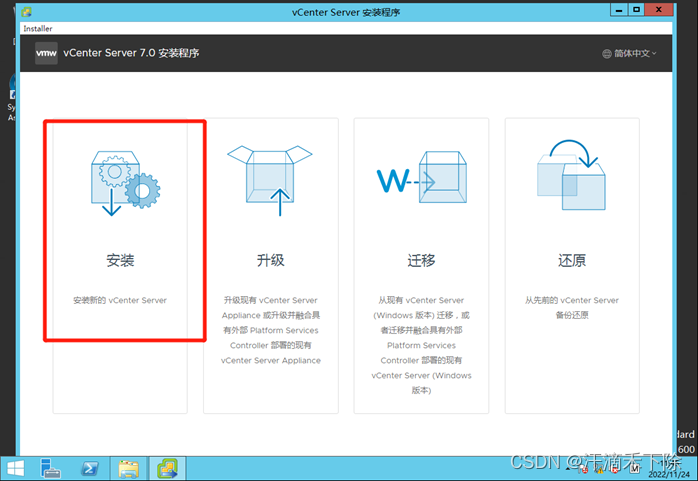Click the Upgrade (升级) open box icon
This screenshot has height=481, width=698.
click(x=270, y=180)
